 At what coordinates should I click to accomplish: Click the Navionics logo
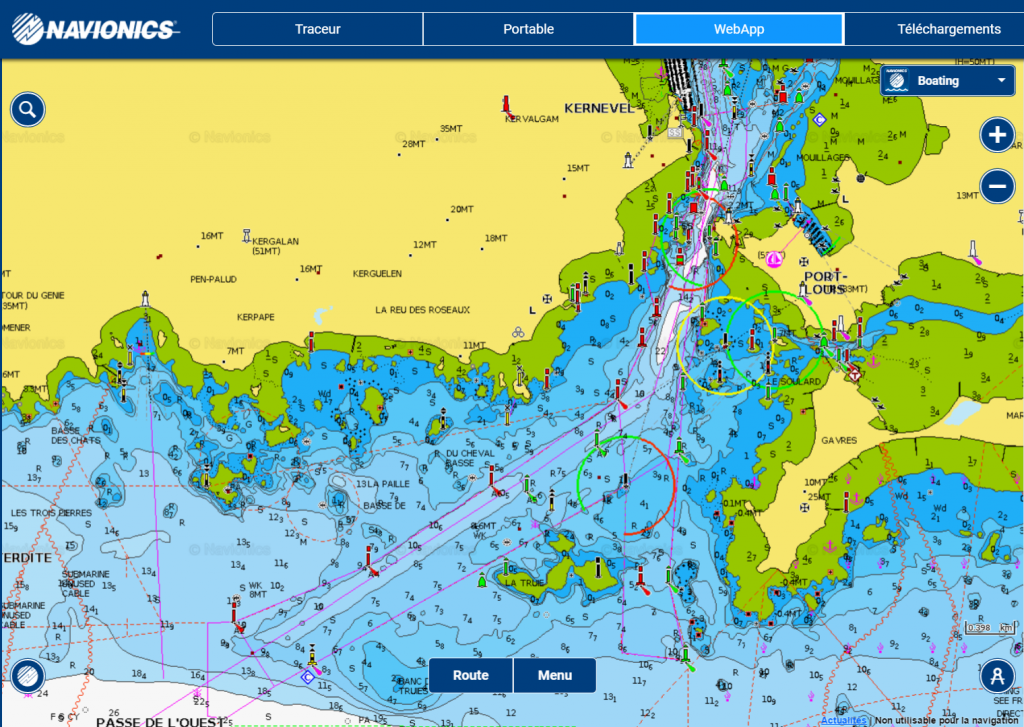tap(95, 29)
